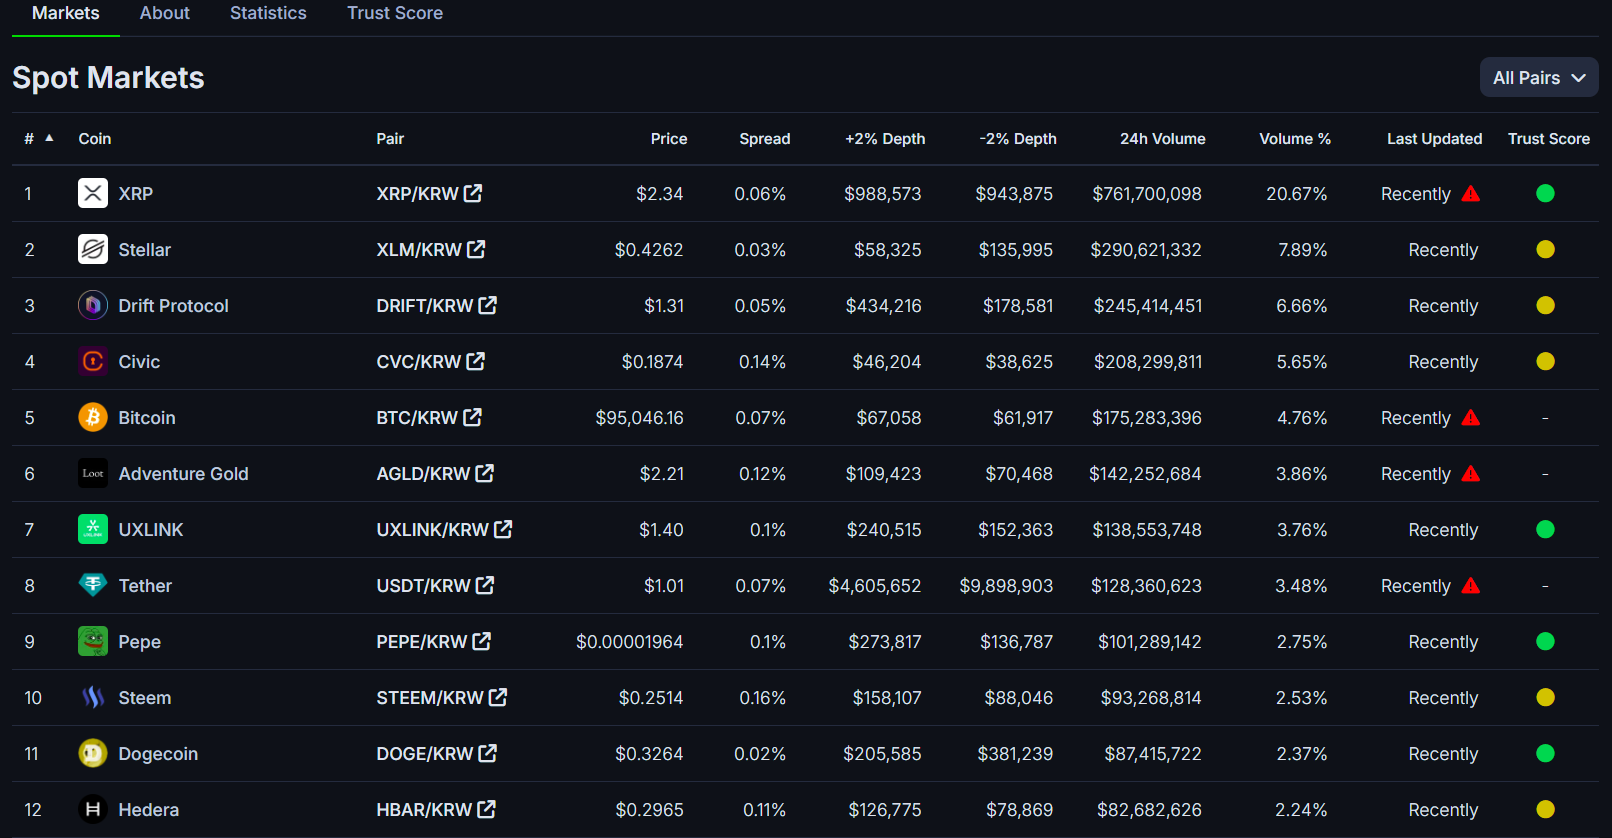Screen dimensions: 1612x838
Task: Switch to the Statistics tab
Action: [x=268, y=13]
